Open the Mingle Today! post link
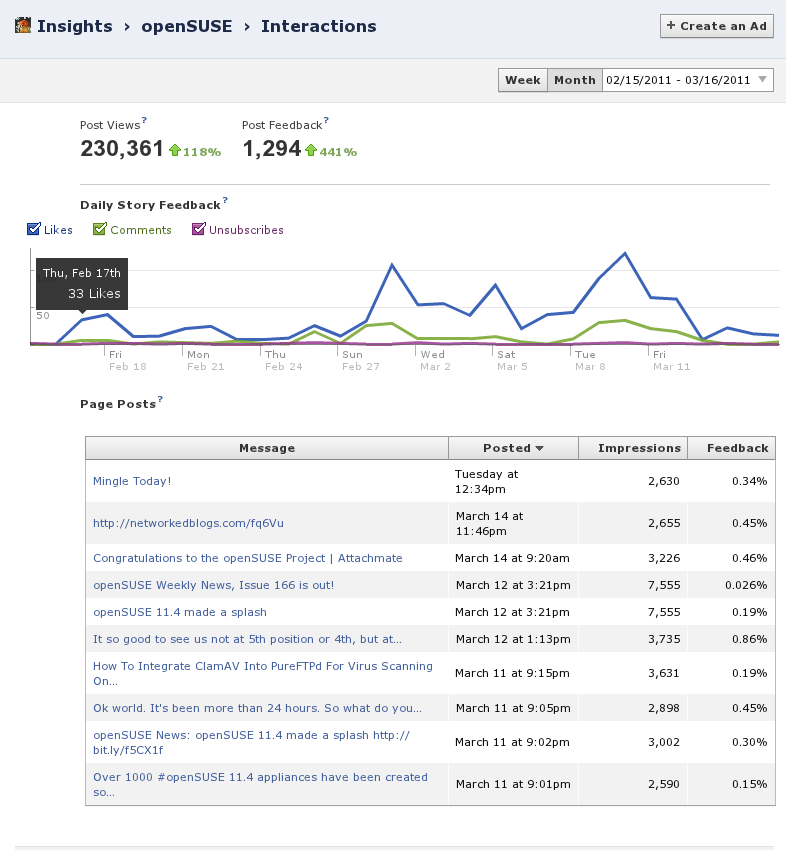The height and width of the screenshot is (850, 786). pos(132,481)
